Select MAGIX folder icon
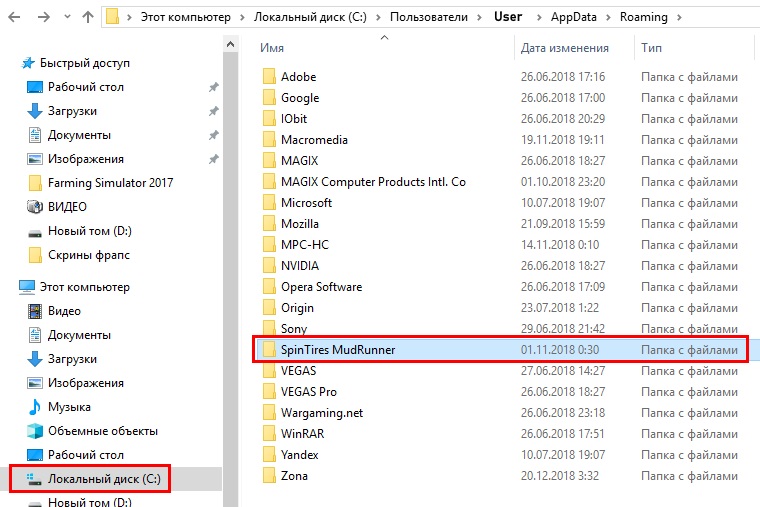The width and height of the screenshot is (760, 507). pyautogui.click(x=269, y=160)
